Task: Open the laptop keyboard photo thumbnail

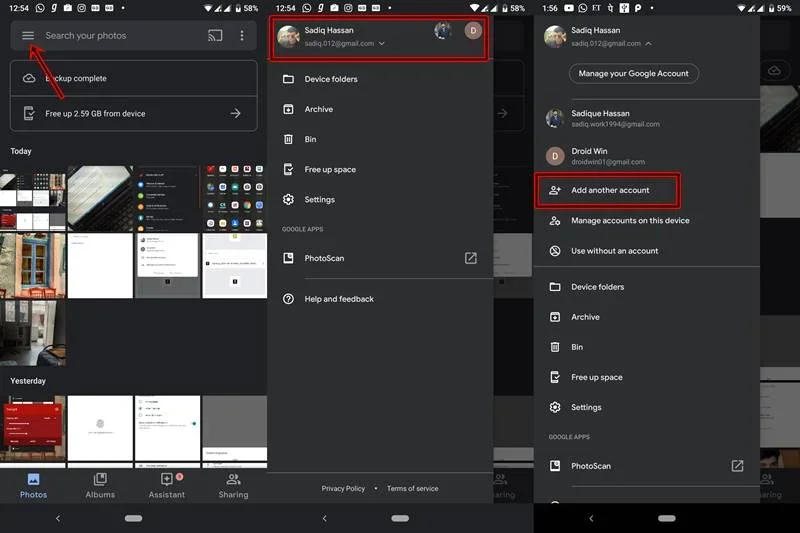Action: [100, 198]
